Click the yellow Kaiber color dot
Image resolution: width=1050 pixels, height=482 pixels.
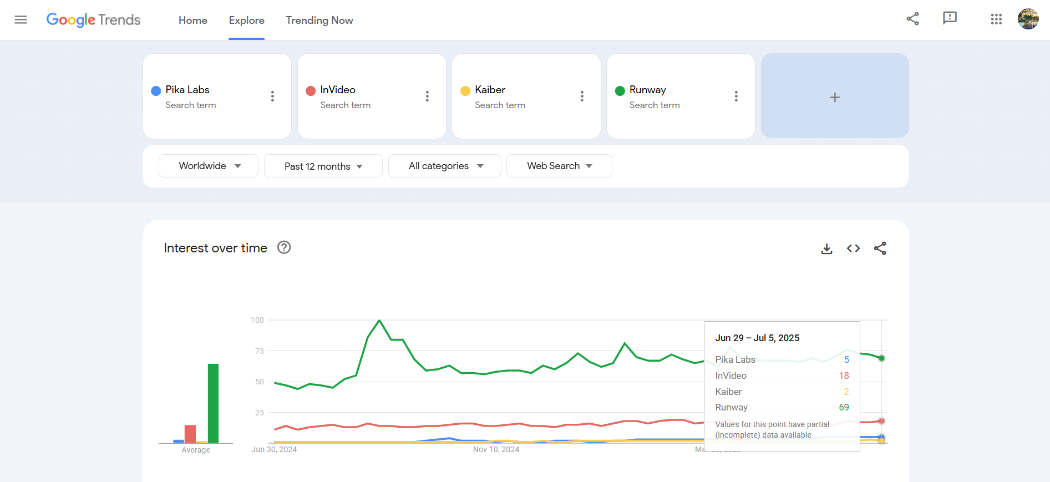click(465, 90)
